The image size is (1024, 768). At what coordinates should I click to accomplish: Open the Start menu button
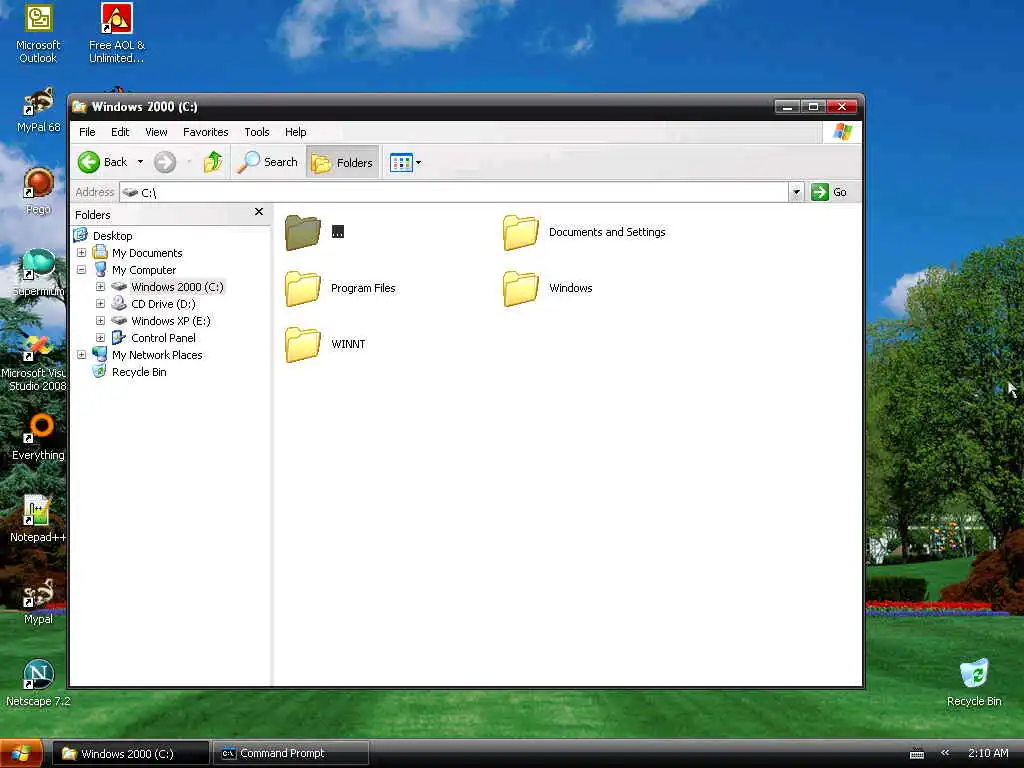coord(22,753)
